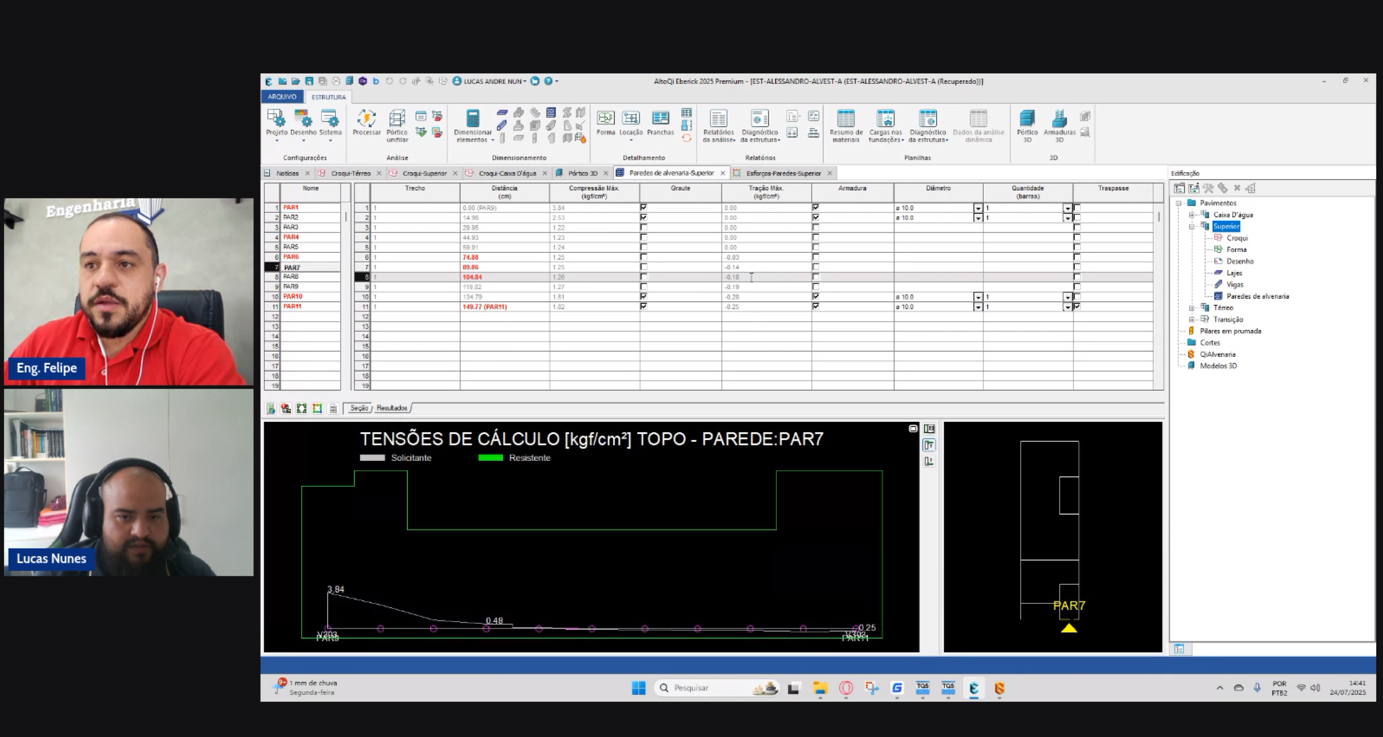The image size is (1383, 737).
Task: Select Paredes de alvenaria in tree
Action: pos(1257,296)
